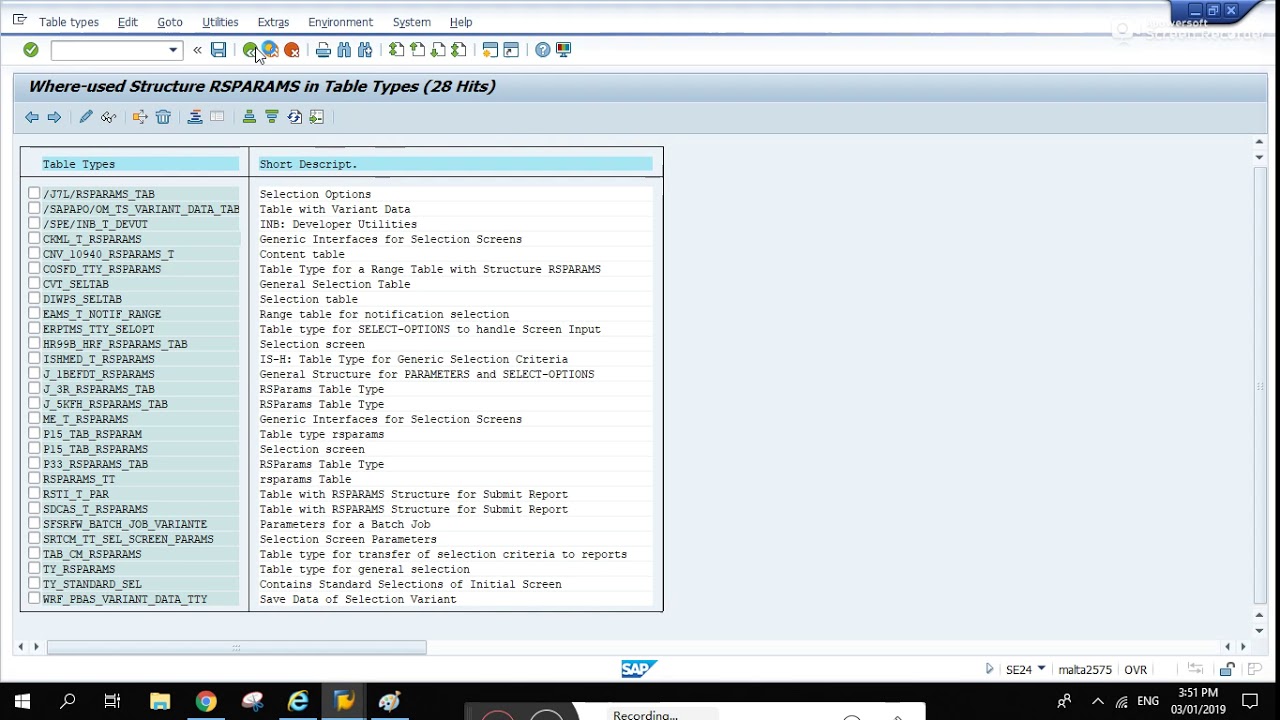Open the Help menu
Viewport: 1280px width, 720px height.
pyautogui.click(x=461, y=22)
